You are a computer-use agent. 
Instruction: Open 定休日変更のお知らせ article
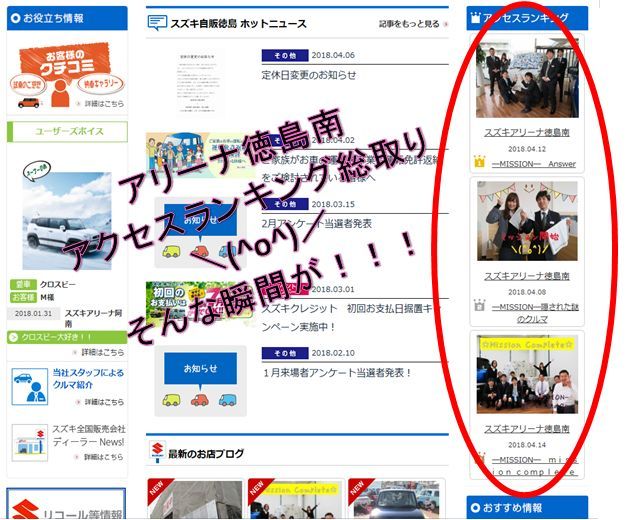pos(309,75)
